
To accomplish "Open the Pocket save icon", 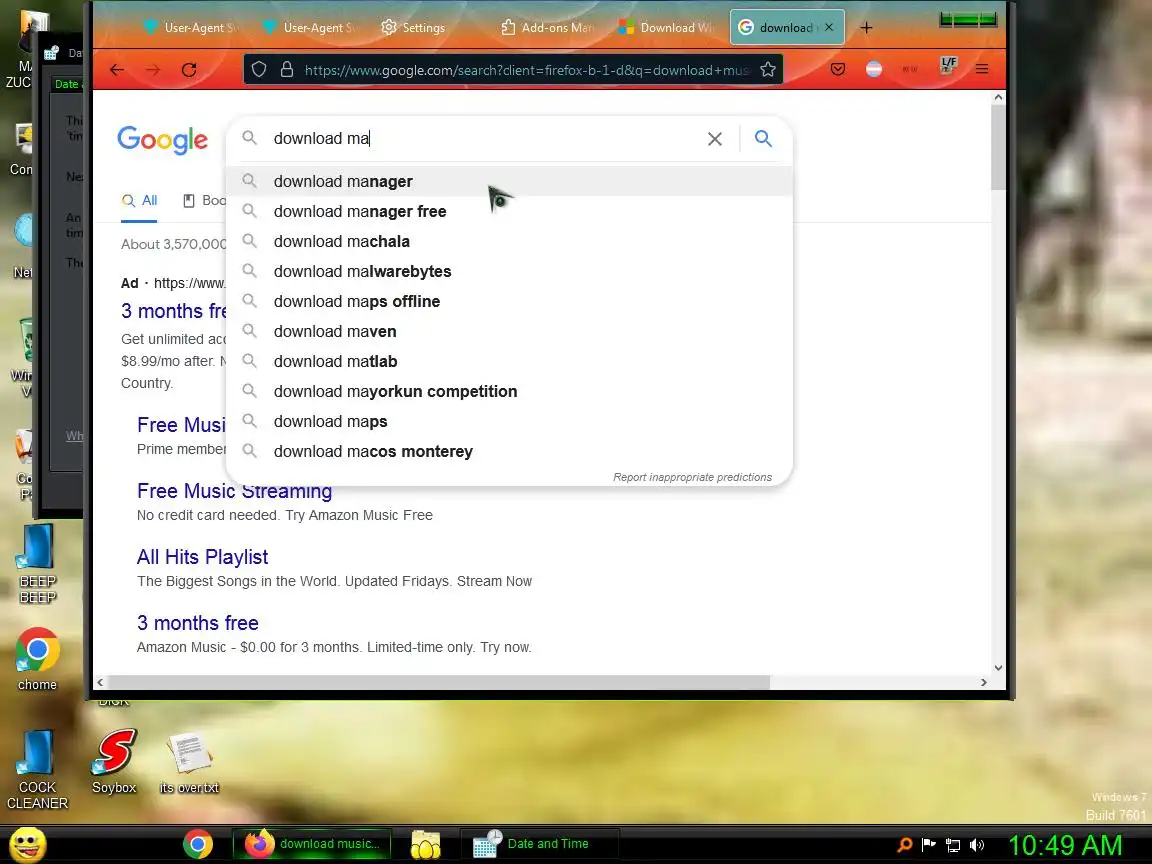I will pyautogui.click(x=838, y=70).
